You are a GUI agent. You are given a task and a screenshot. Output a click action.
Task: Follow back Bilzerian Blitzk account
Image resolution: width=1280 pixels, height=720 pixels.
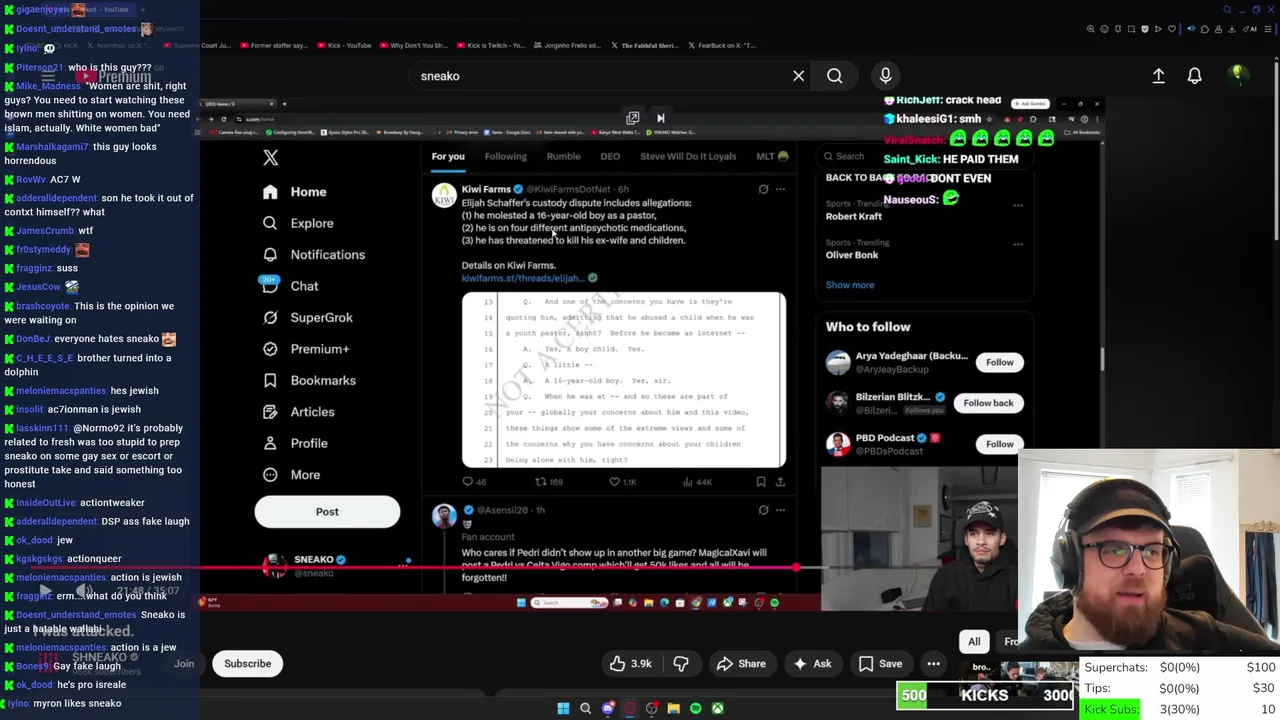(988, 403)
